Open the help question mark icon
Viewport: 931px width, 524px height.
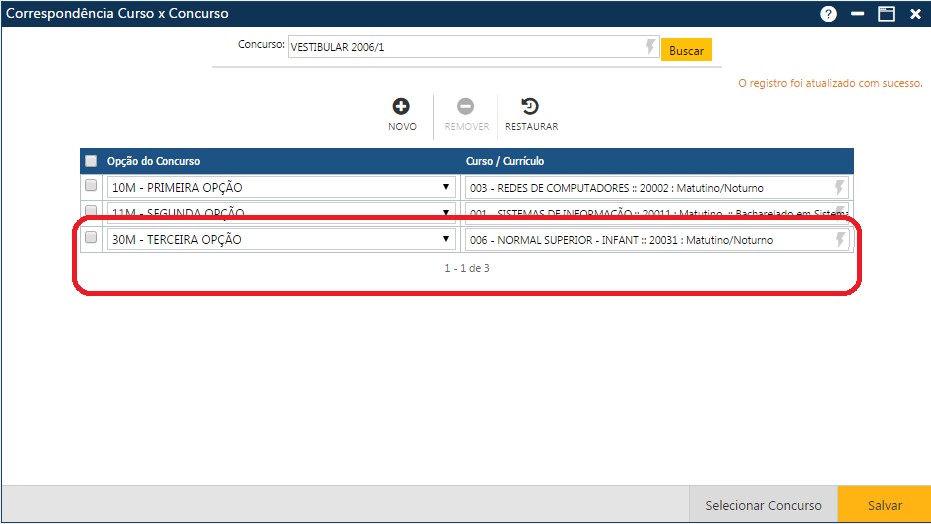(x=828, y=14)
